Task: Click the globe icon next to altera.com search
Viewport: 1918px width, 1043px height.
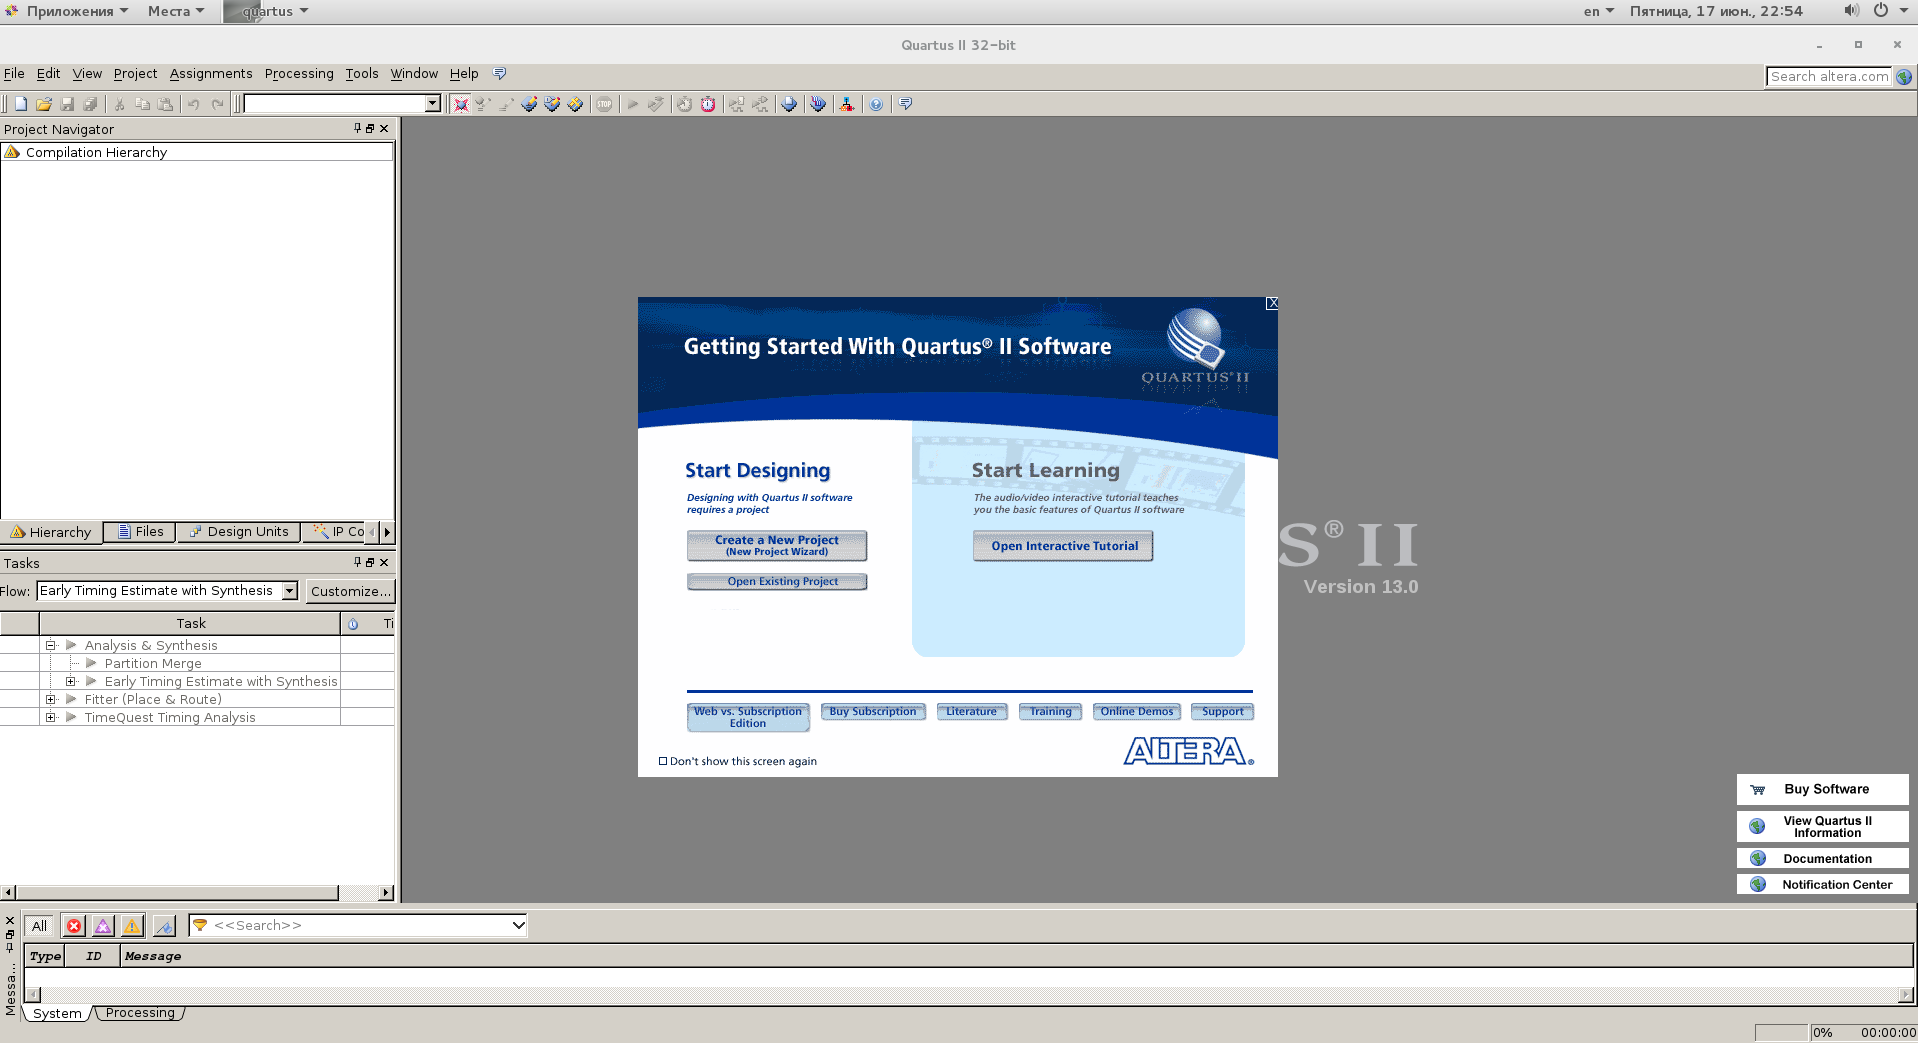Action: [x=1904, y=76]
